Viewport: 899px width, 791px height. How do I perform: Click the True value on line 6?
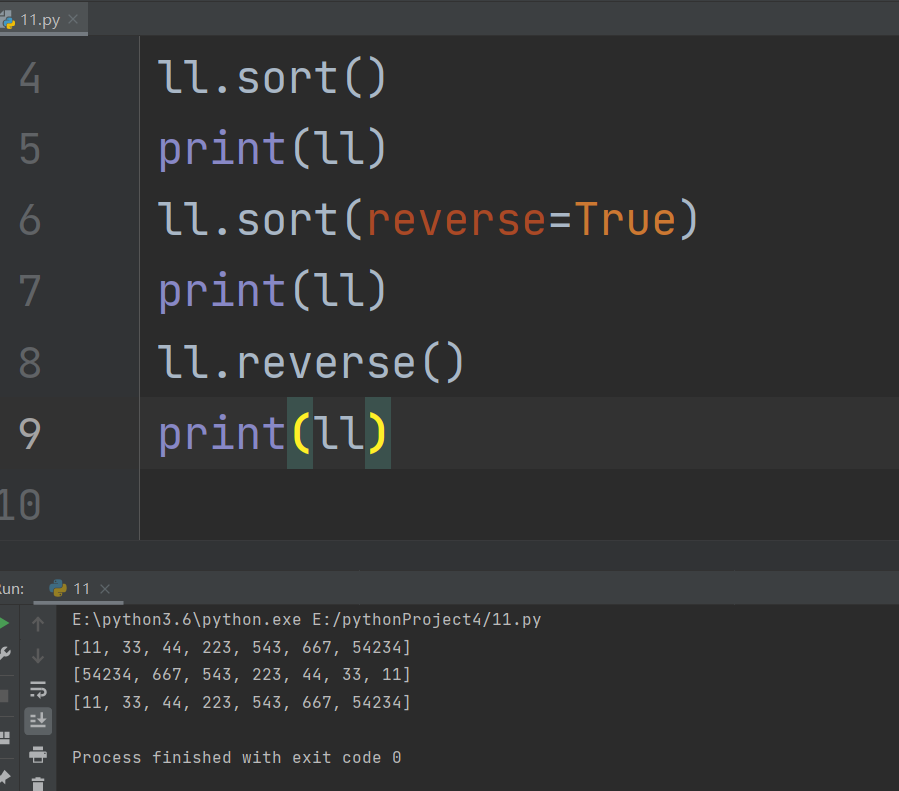coord(626,220)
